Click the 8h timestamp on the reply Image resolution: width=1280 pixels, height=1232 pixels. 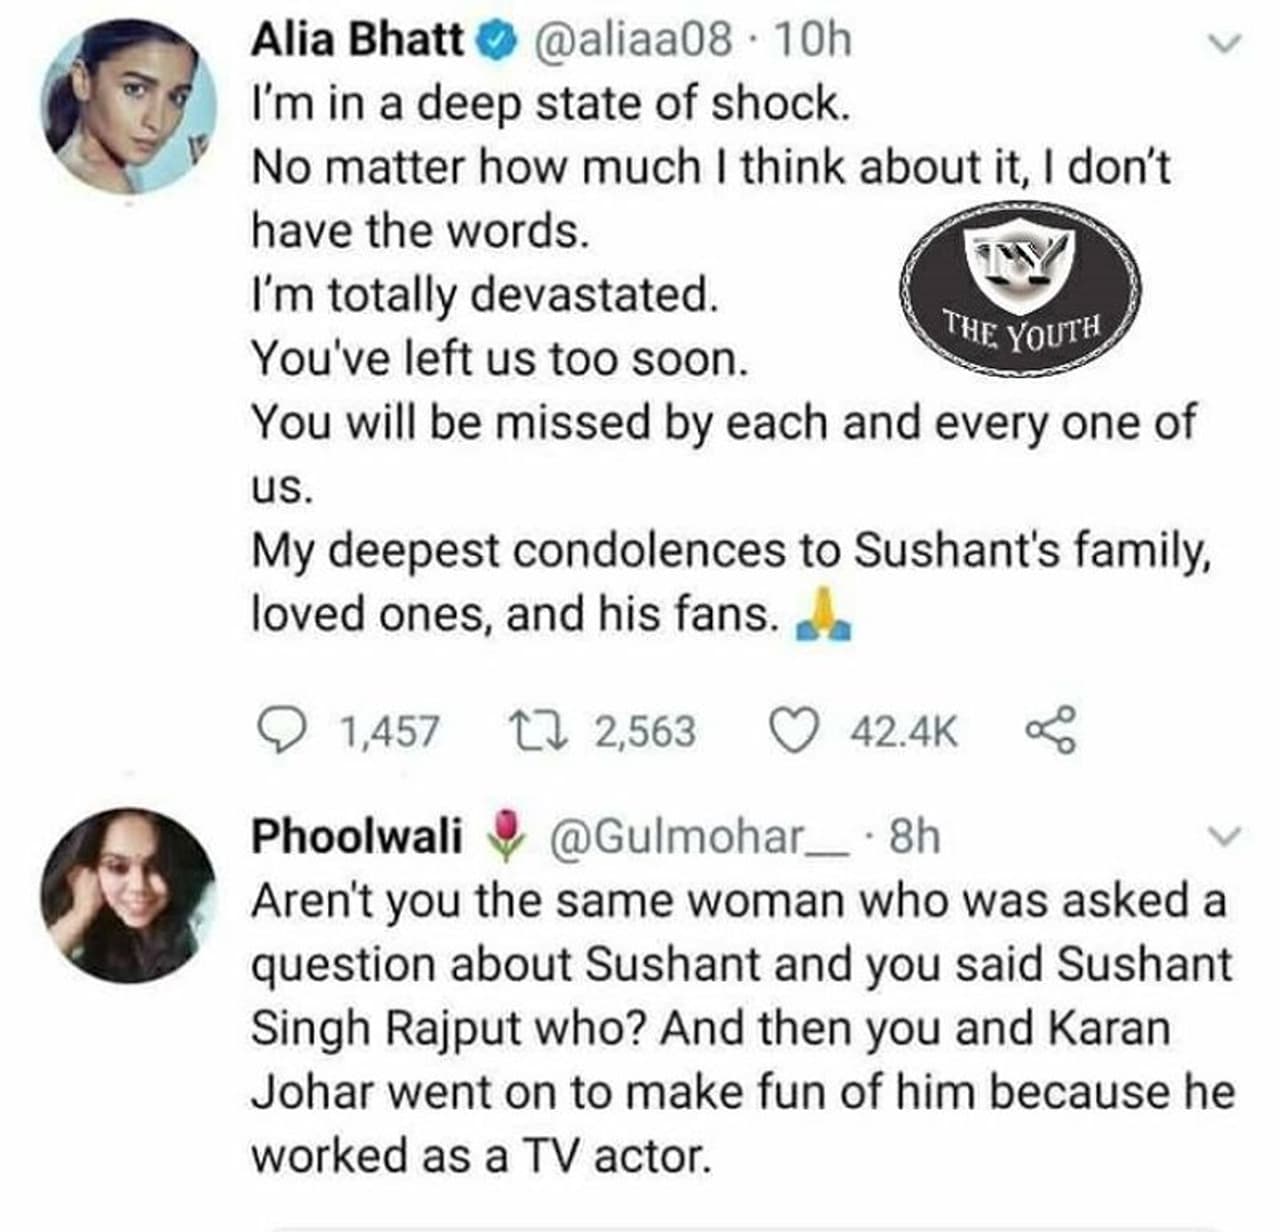914,837
